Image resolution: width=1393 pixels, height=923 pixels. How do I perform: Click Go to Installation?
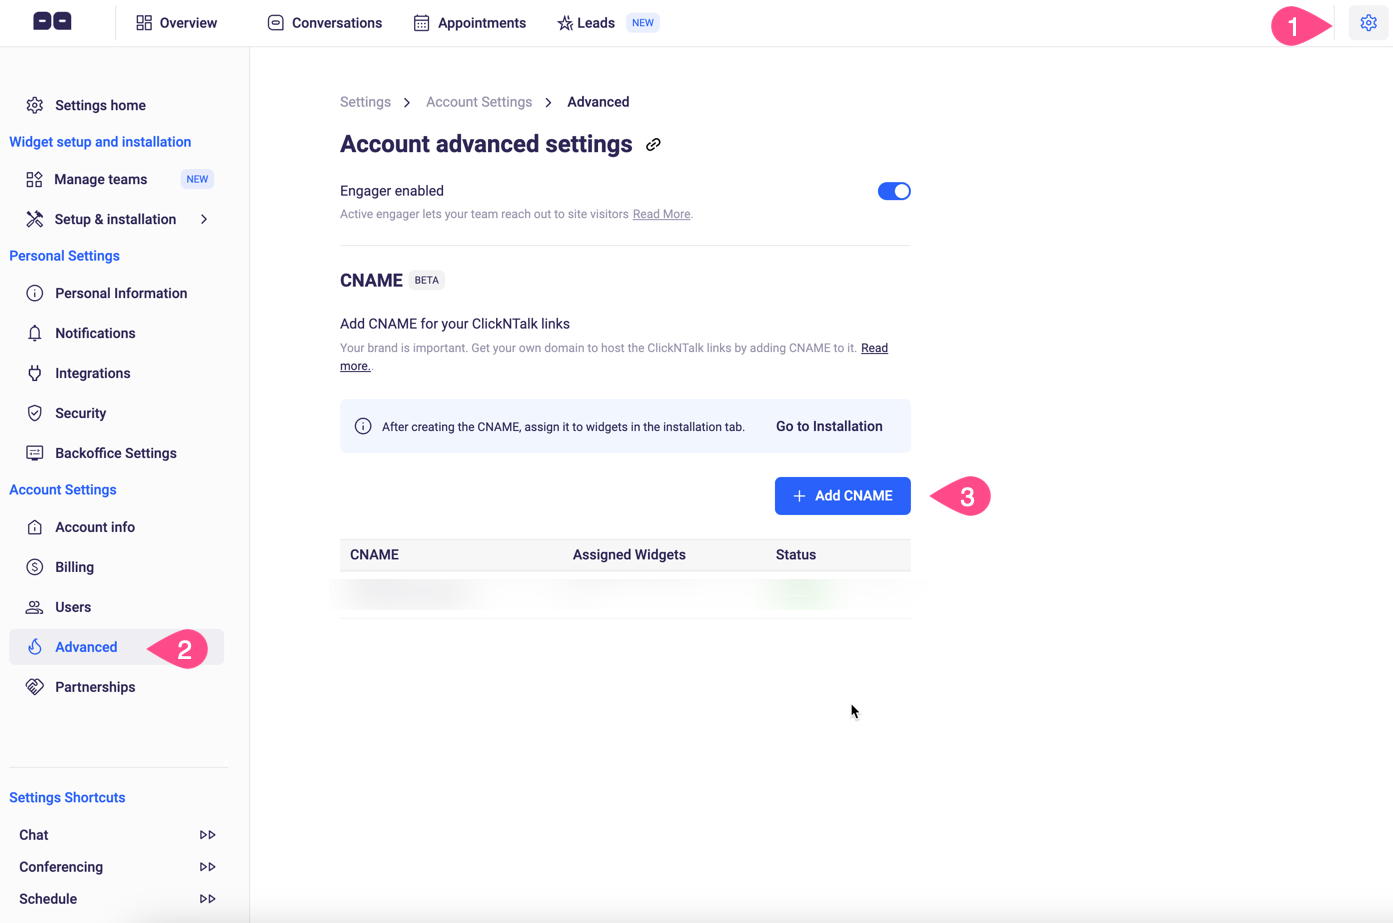828,425
